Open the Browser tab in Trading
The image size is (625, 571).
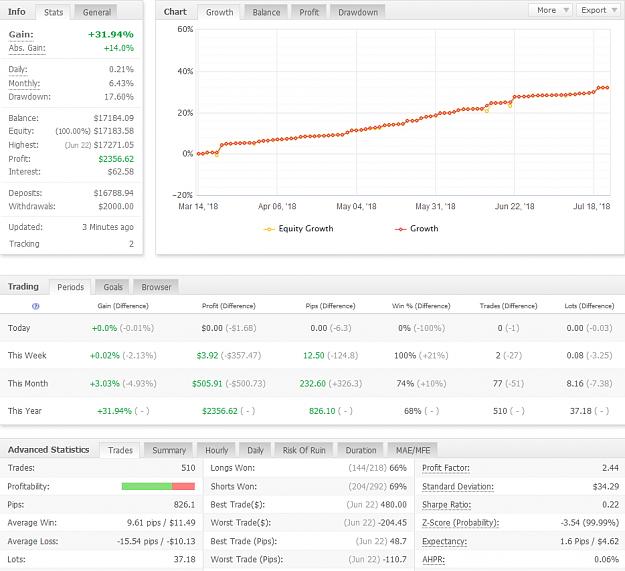pos(156,287)
